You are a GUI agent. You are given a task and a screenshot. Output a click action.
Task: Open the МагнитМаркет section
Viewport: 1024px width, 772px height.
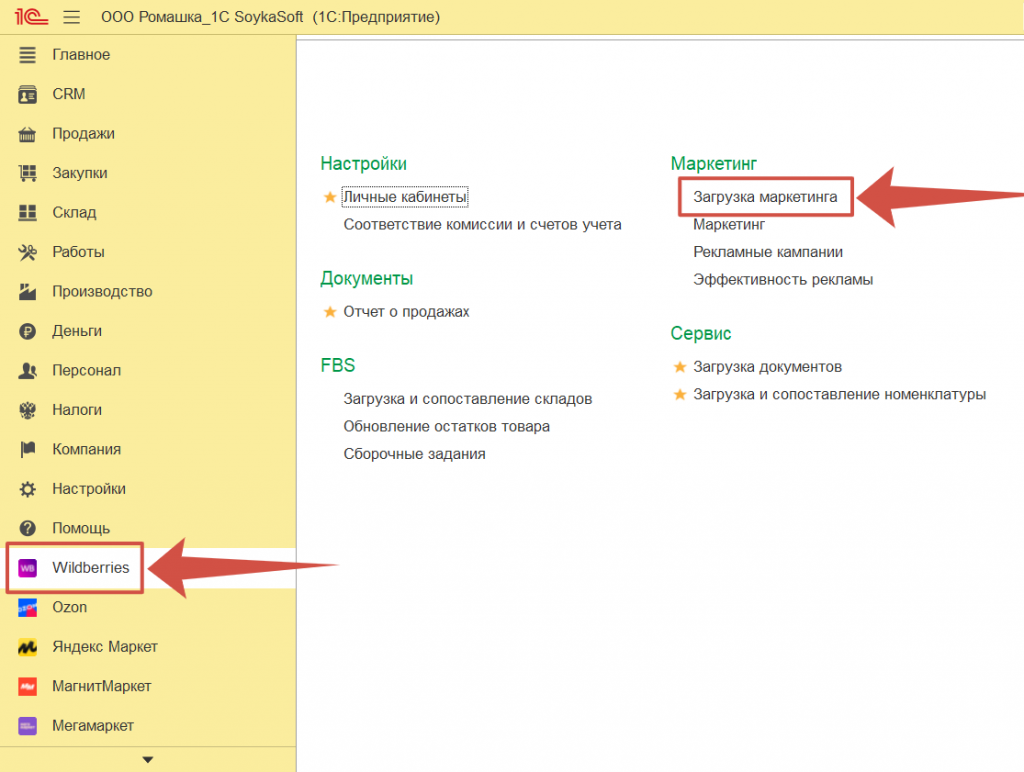click(x=101, y=687)
